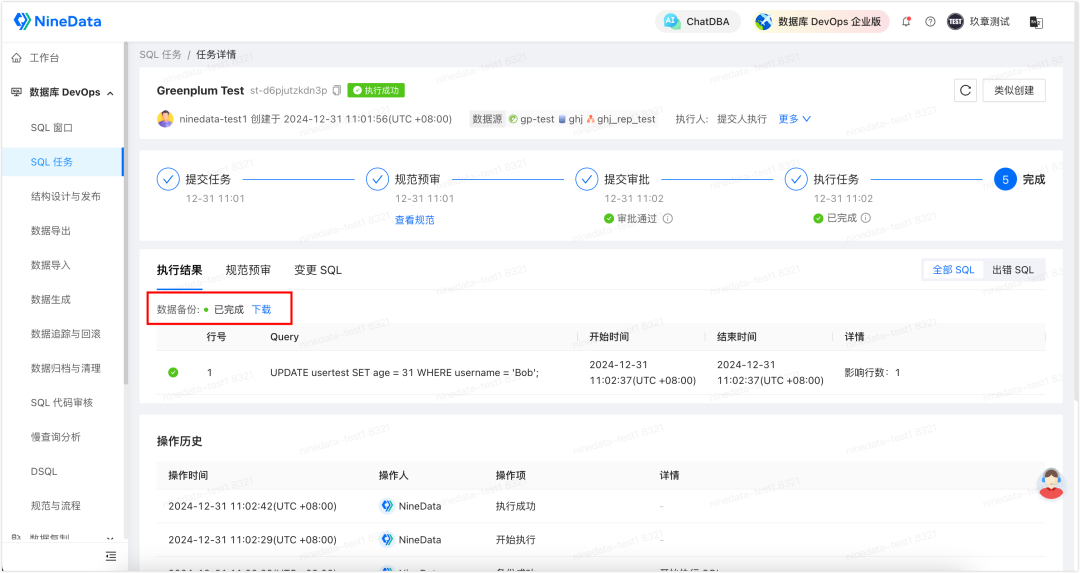Screen dimensions: 1080x573
Task: Click info icon next to 已完成 step
Action: tap(866, 218)
